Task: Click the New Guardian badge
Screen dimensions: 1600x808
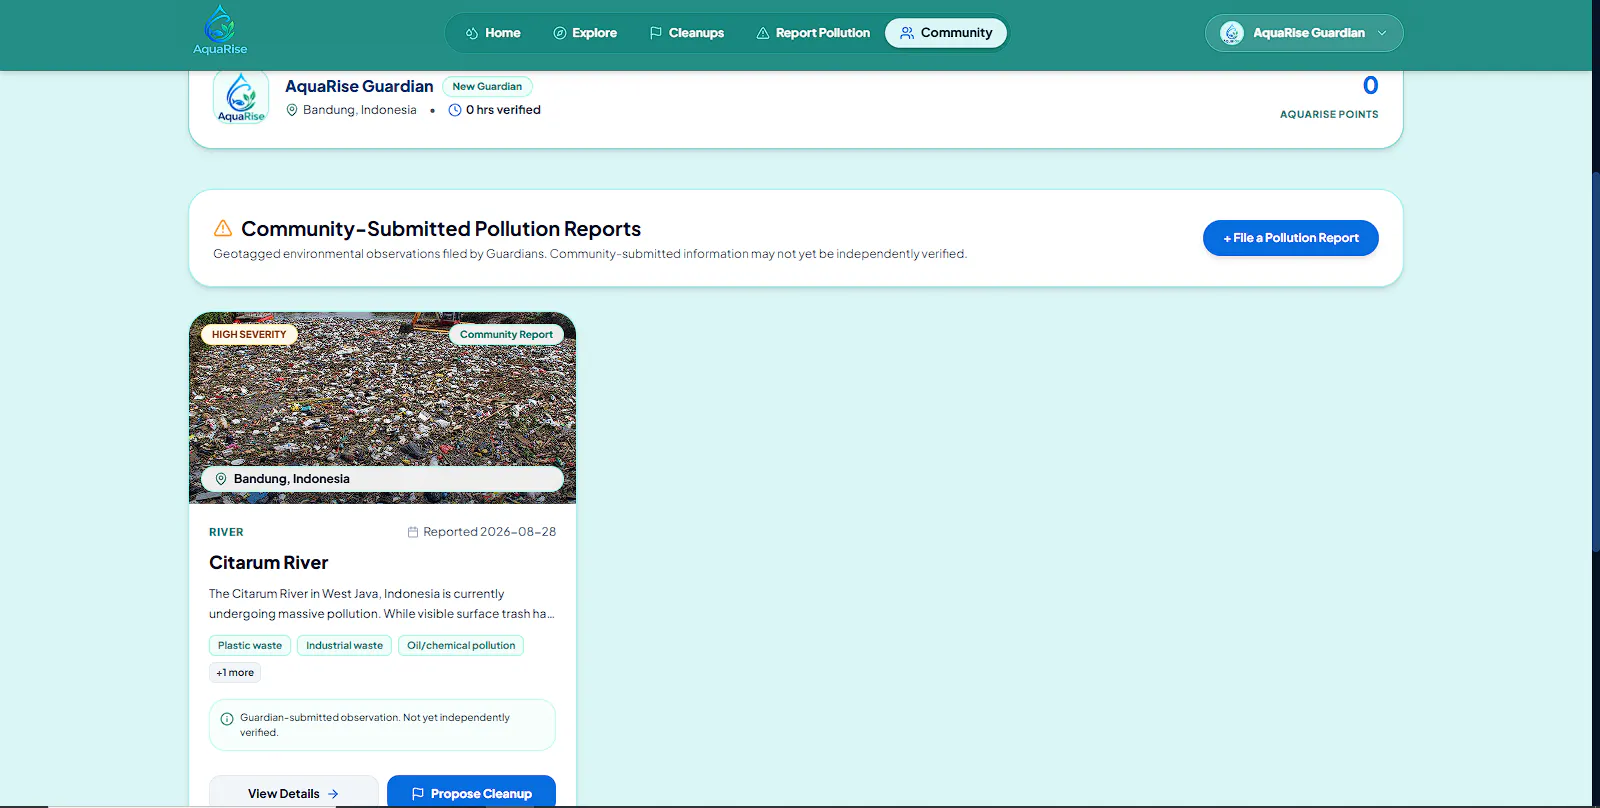Action: pos(487,87)
